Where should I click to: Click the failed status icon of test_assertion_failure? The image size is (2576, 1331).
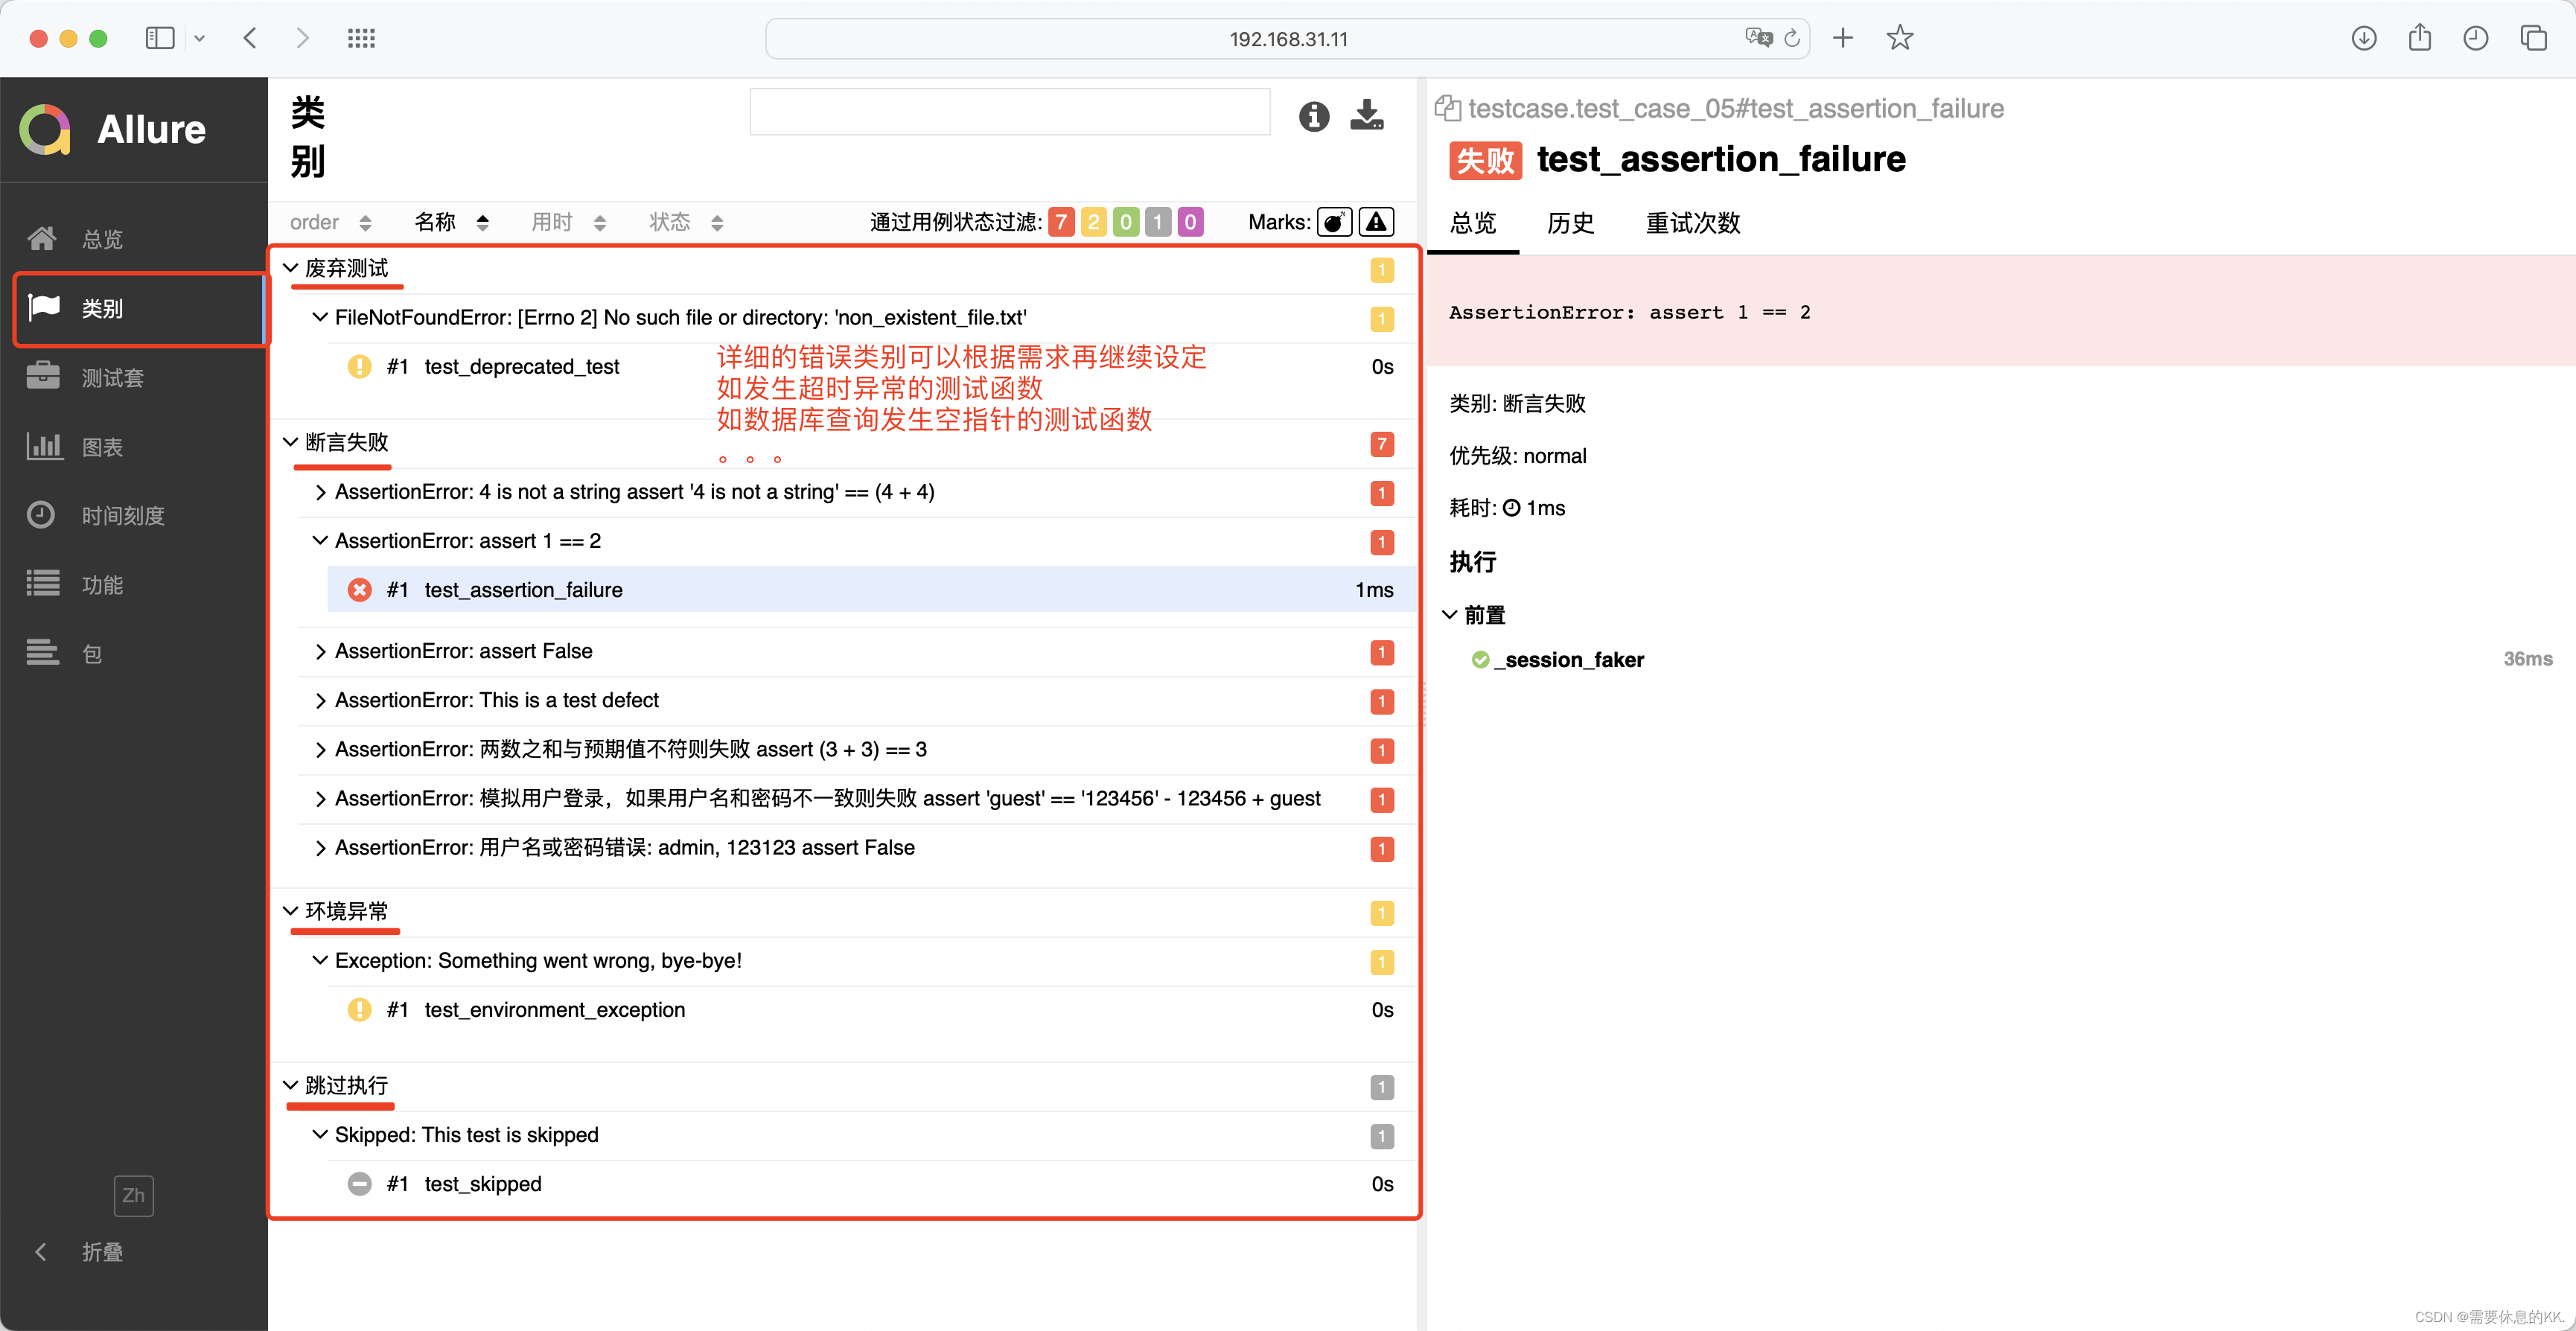359,590
